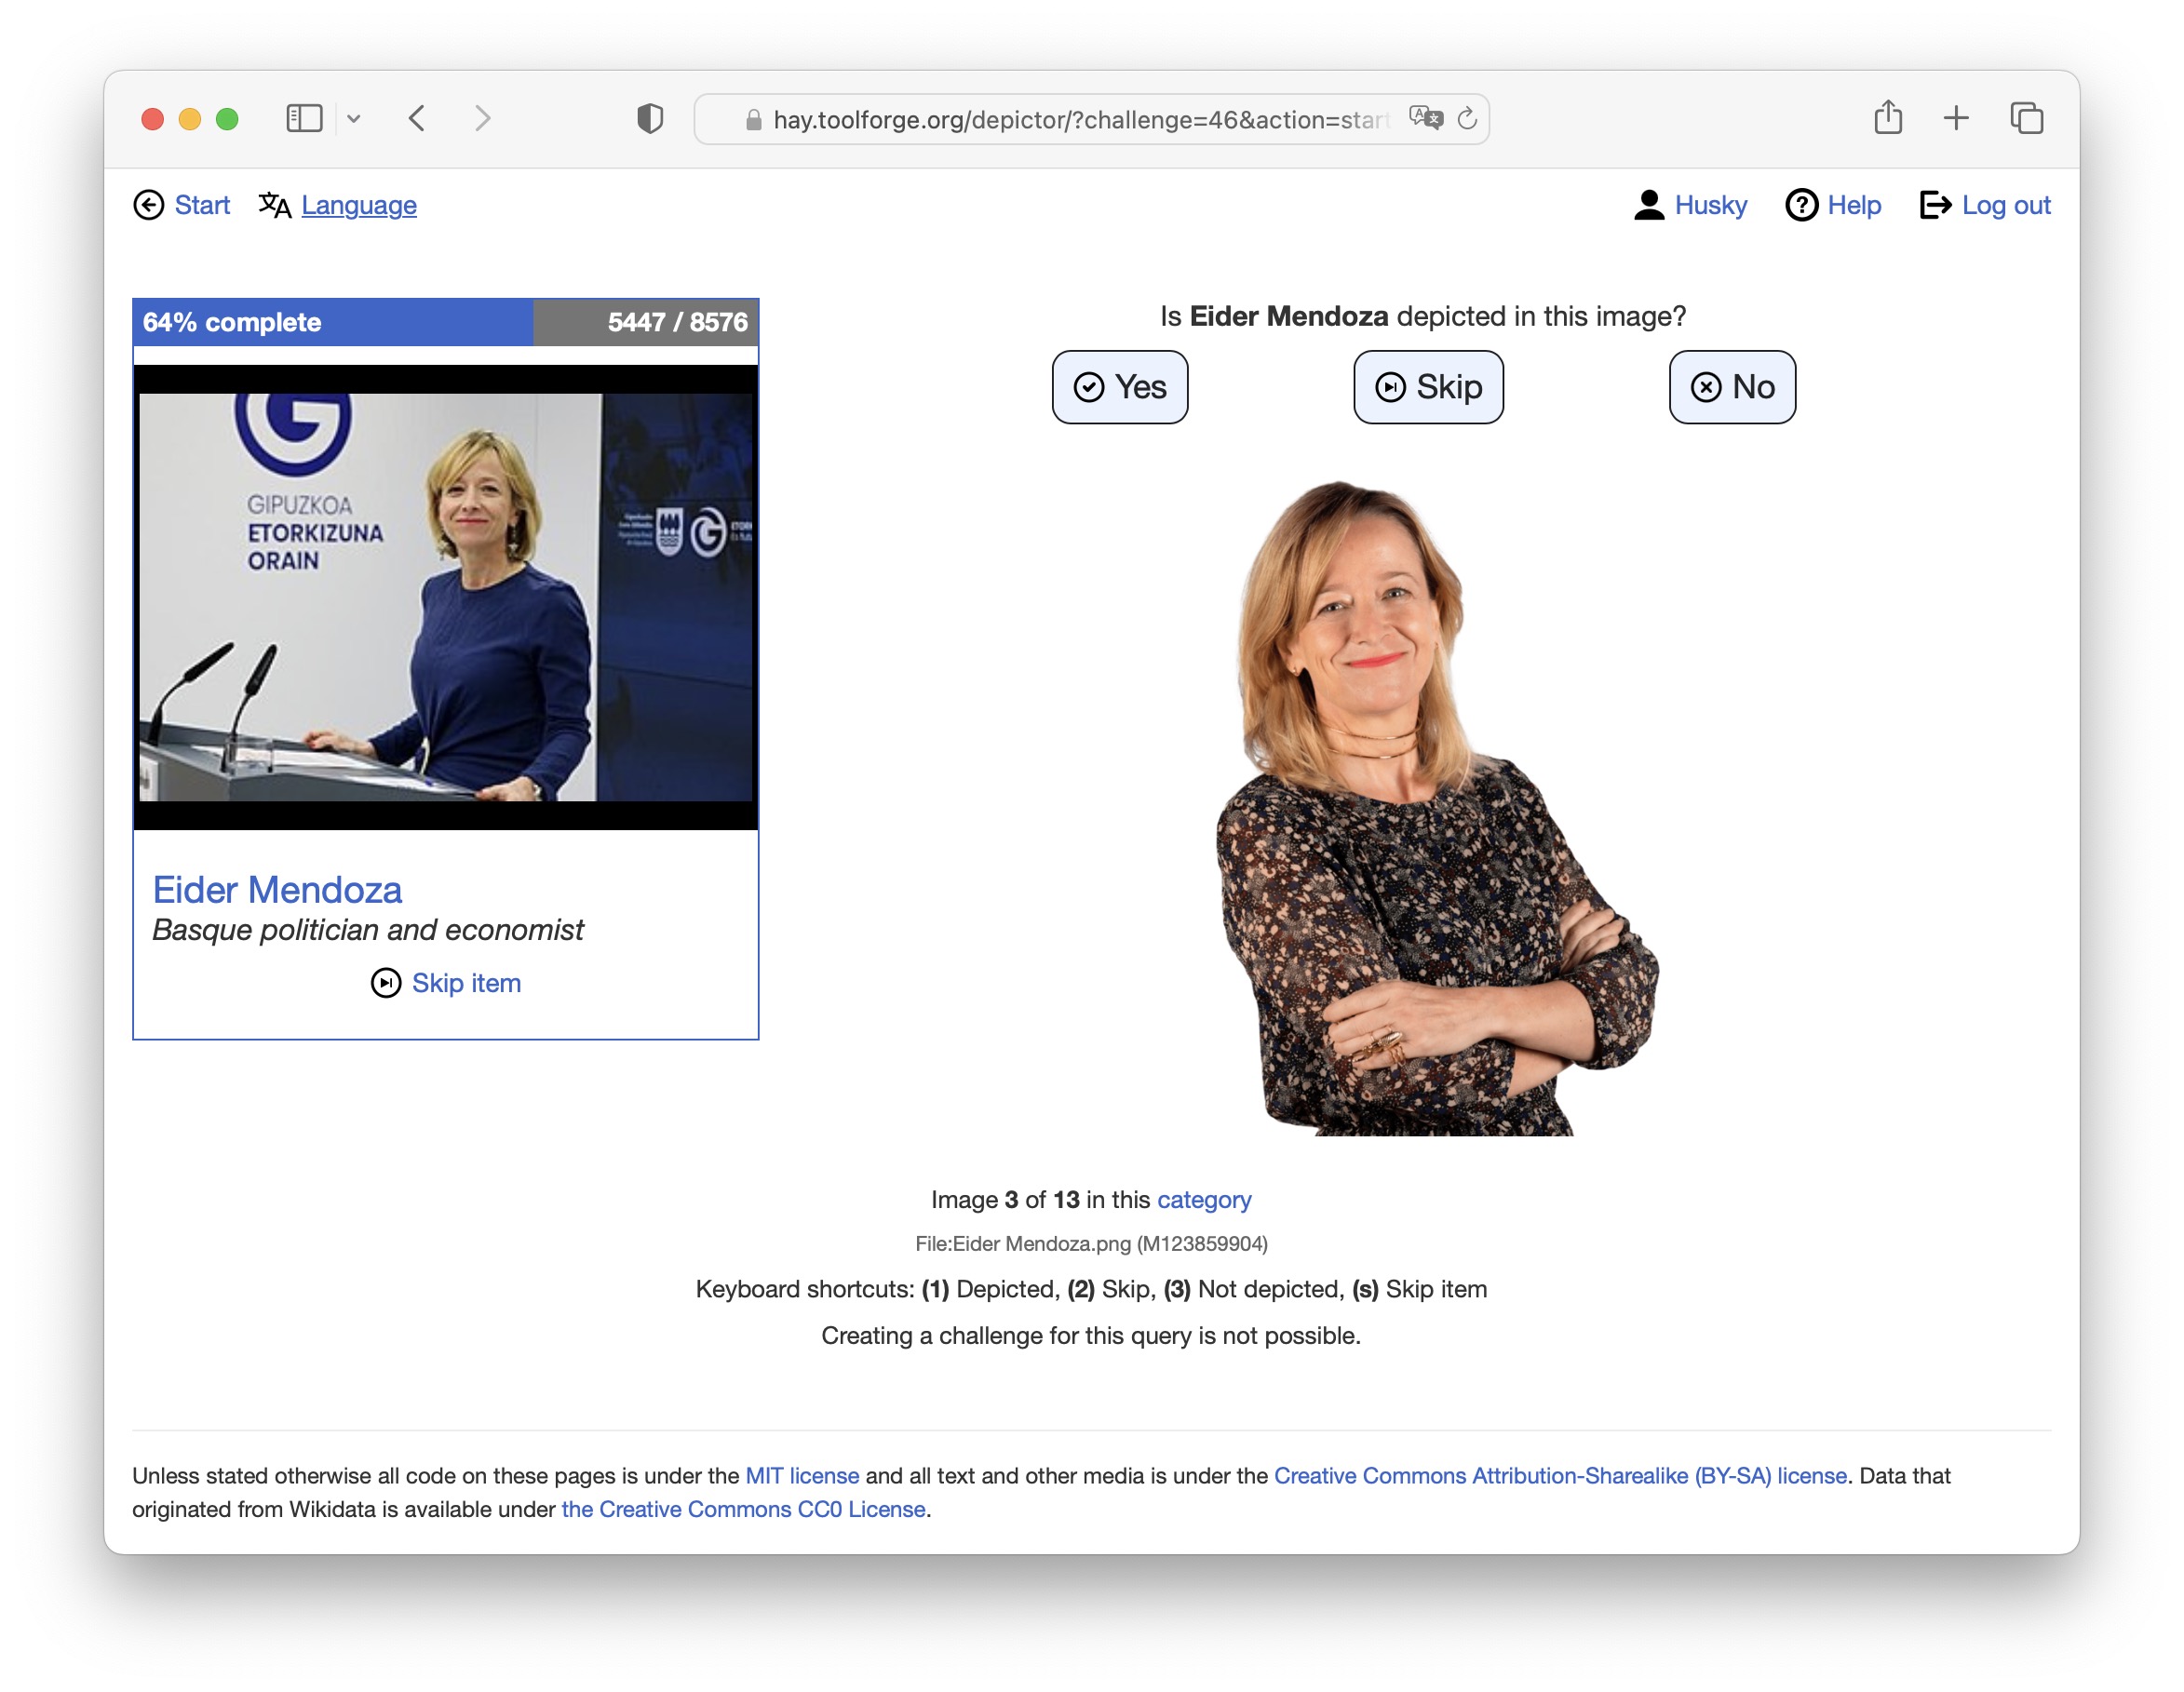Screen dimensions: 2184x1692
Task: Click the File:Eider Mendoza.png filename text
Action: point(1091,1243)
